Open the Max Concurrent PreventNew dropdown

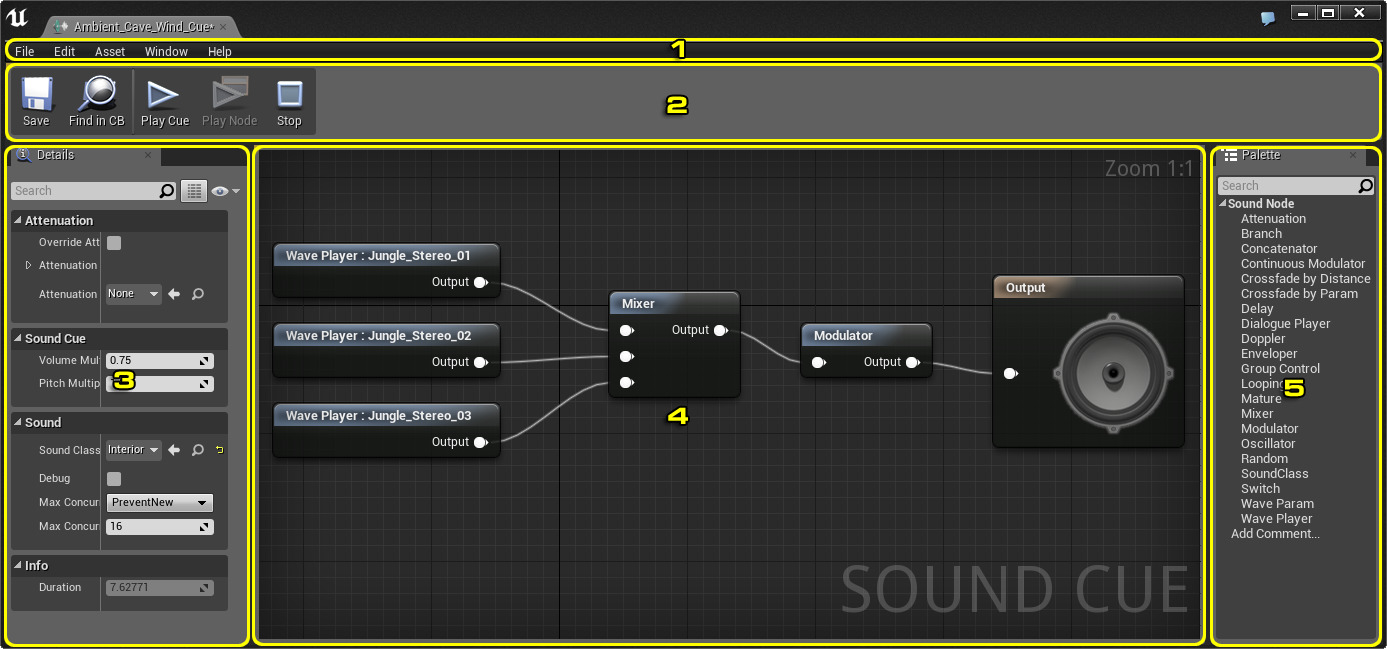[x=159, y=502]
